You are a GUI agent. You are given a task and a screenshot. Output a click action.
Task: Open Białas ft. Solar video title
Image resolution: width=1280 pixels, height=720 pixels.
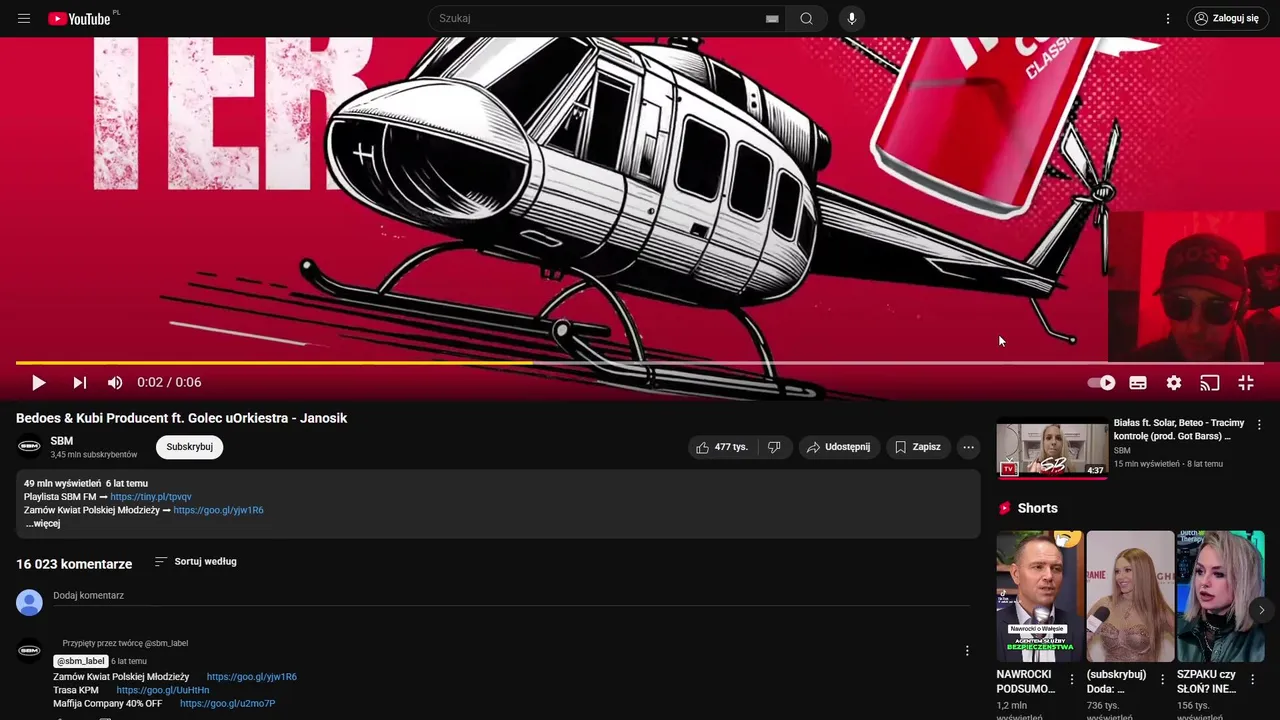pyautogui.click(x=1179, y=430)
